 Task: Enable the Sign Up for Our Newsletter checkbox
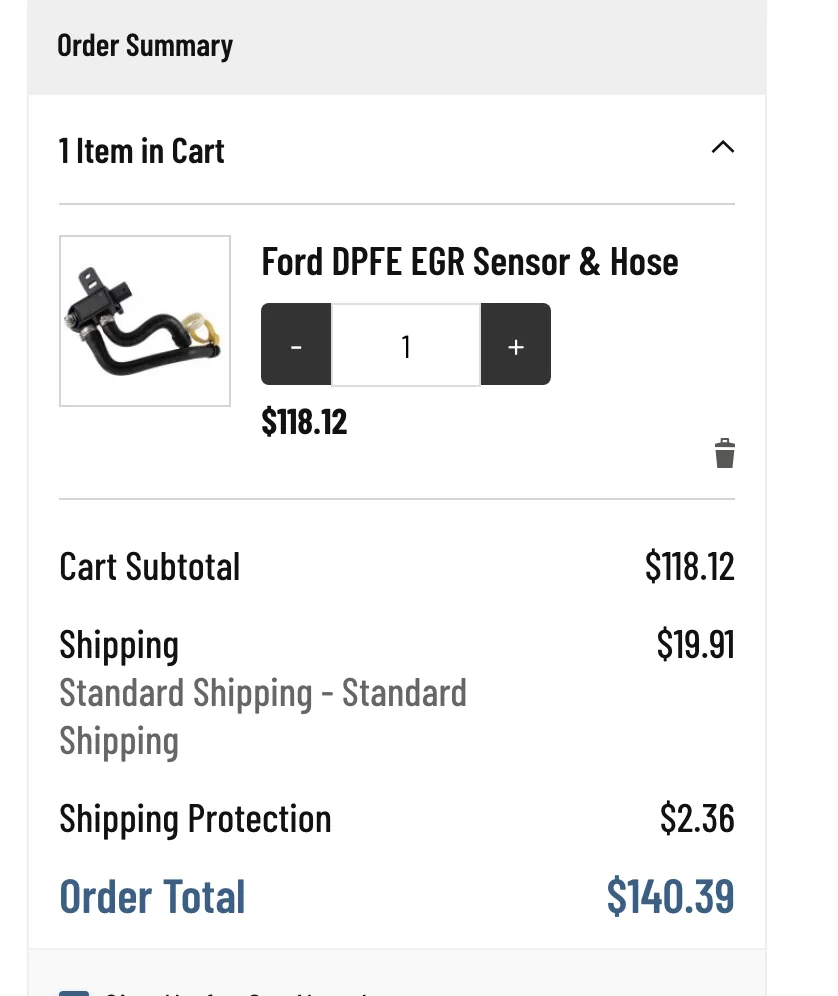coord(75,990)
